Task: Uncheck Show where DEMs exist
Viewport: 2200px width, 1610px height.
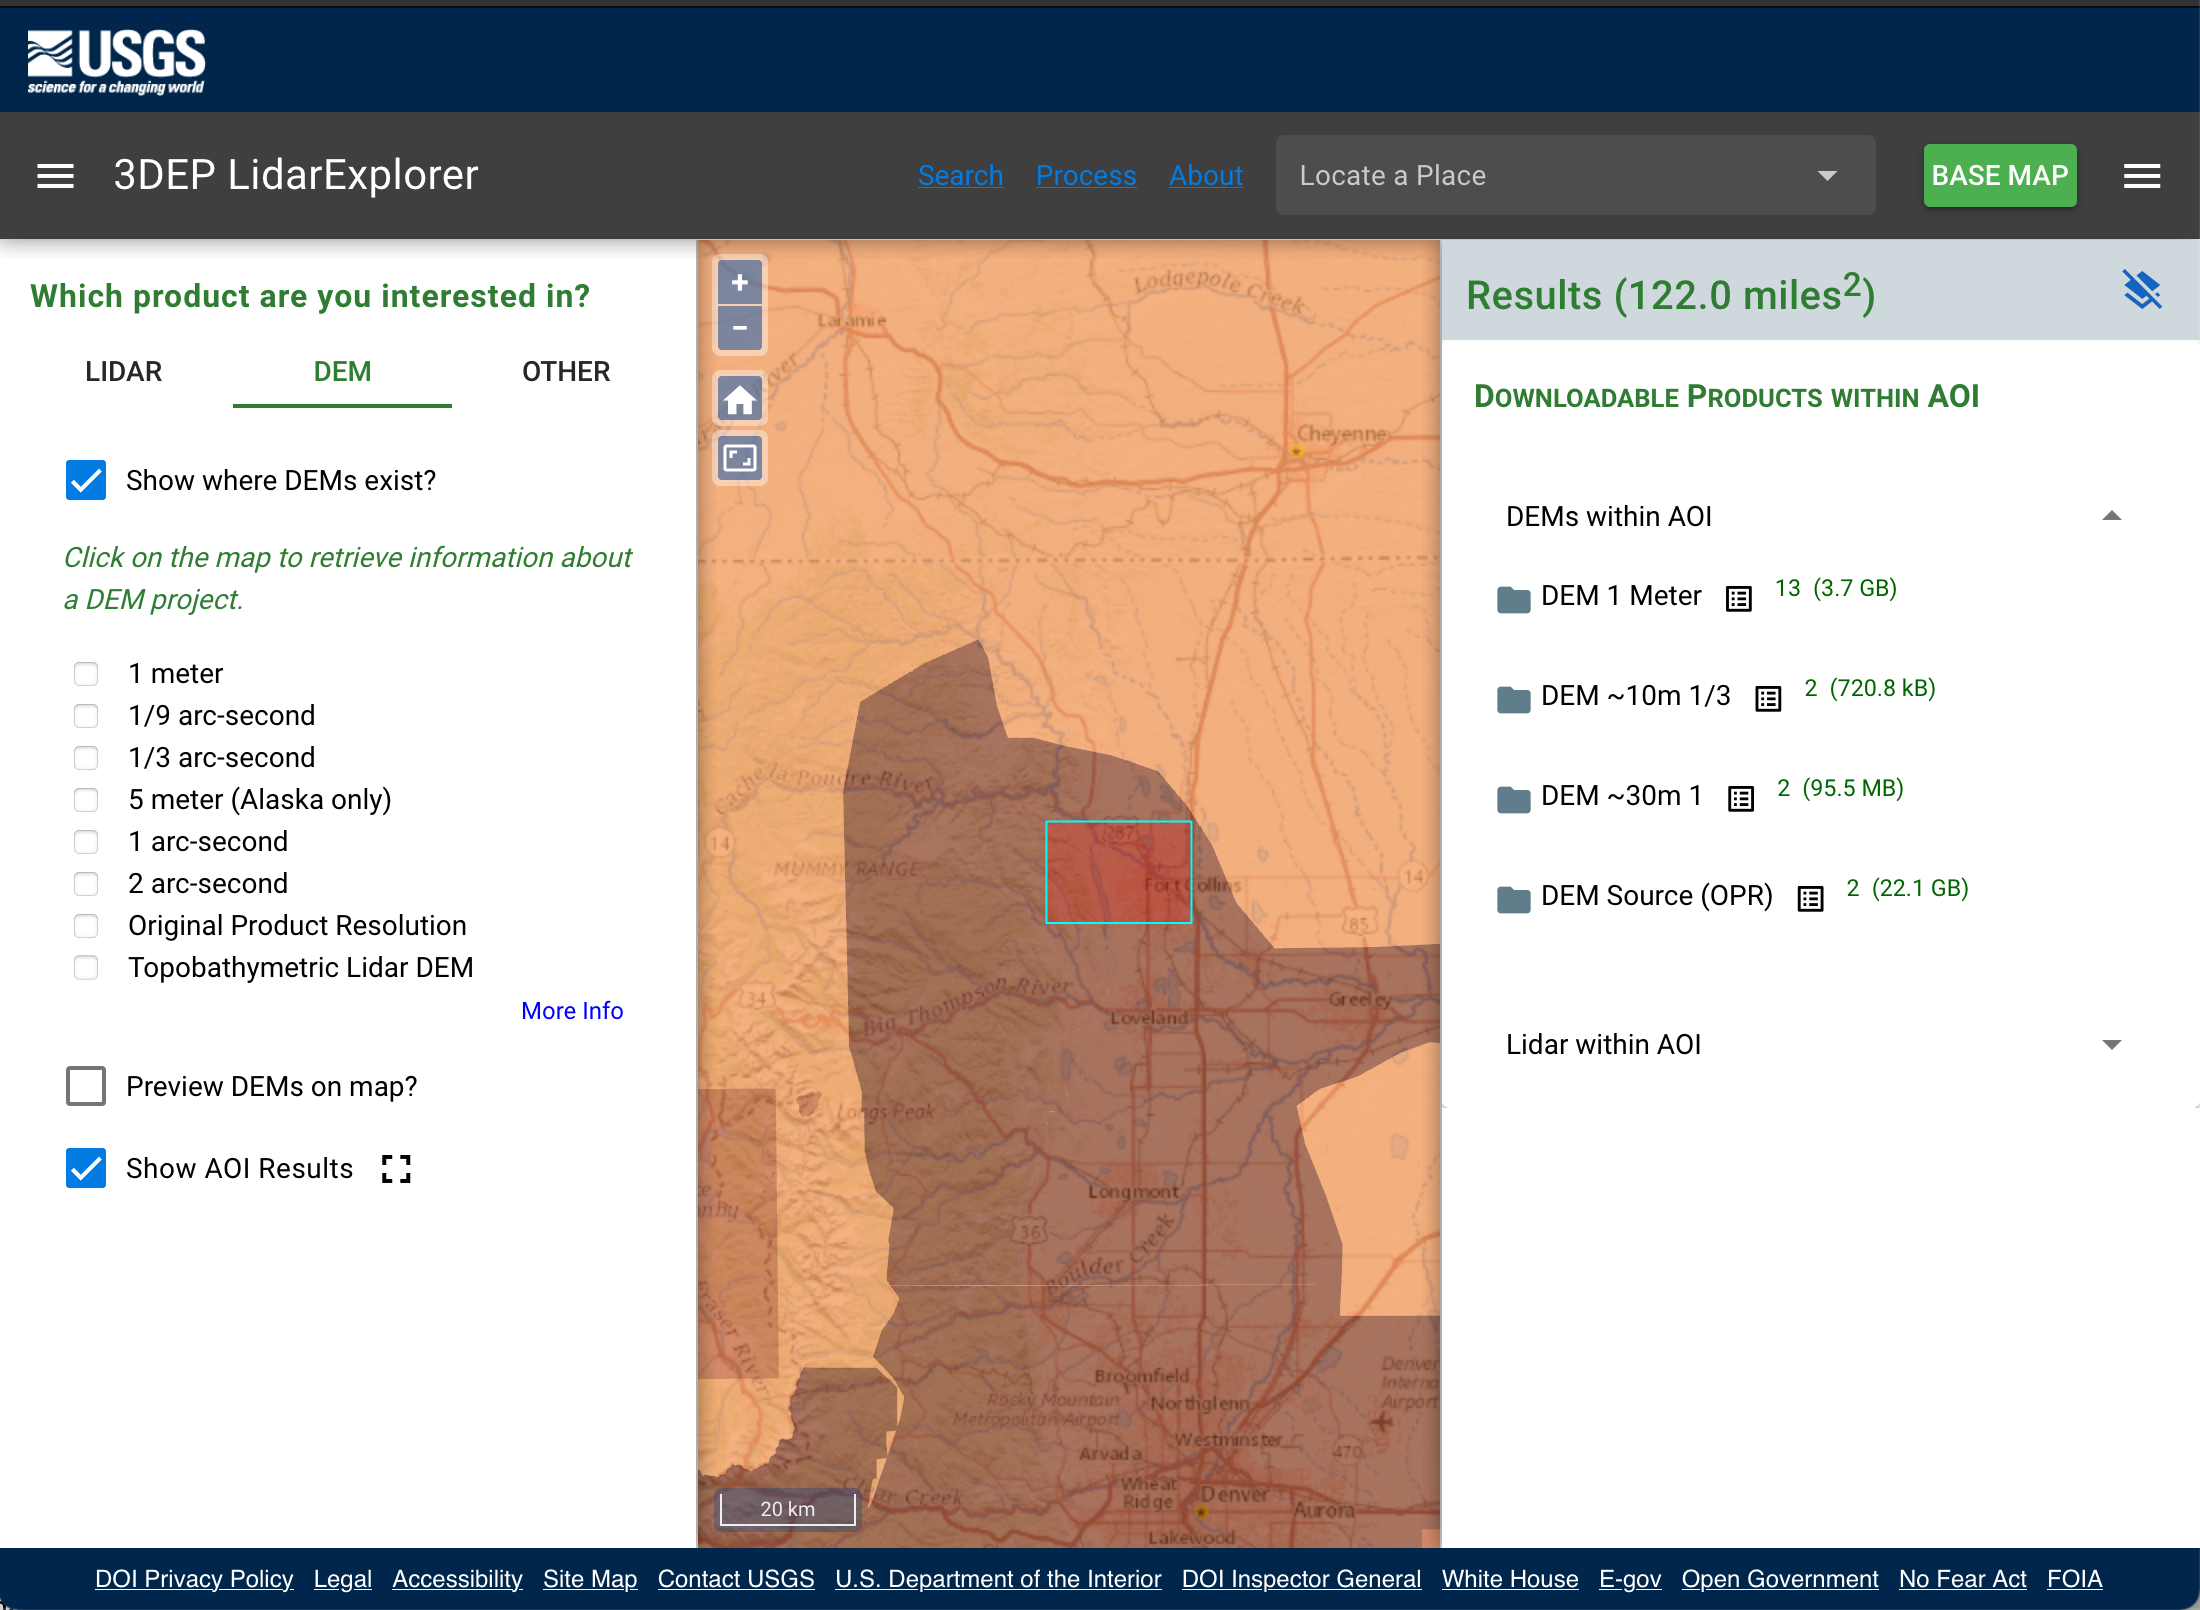Action: coord(86,480)
